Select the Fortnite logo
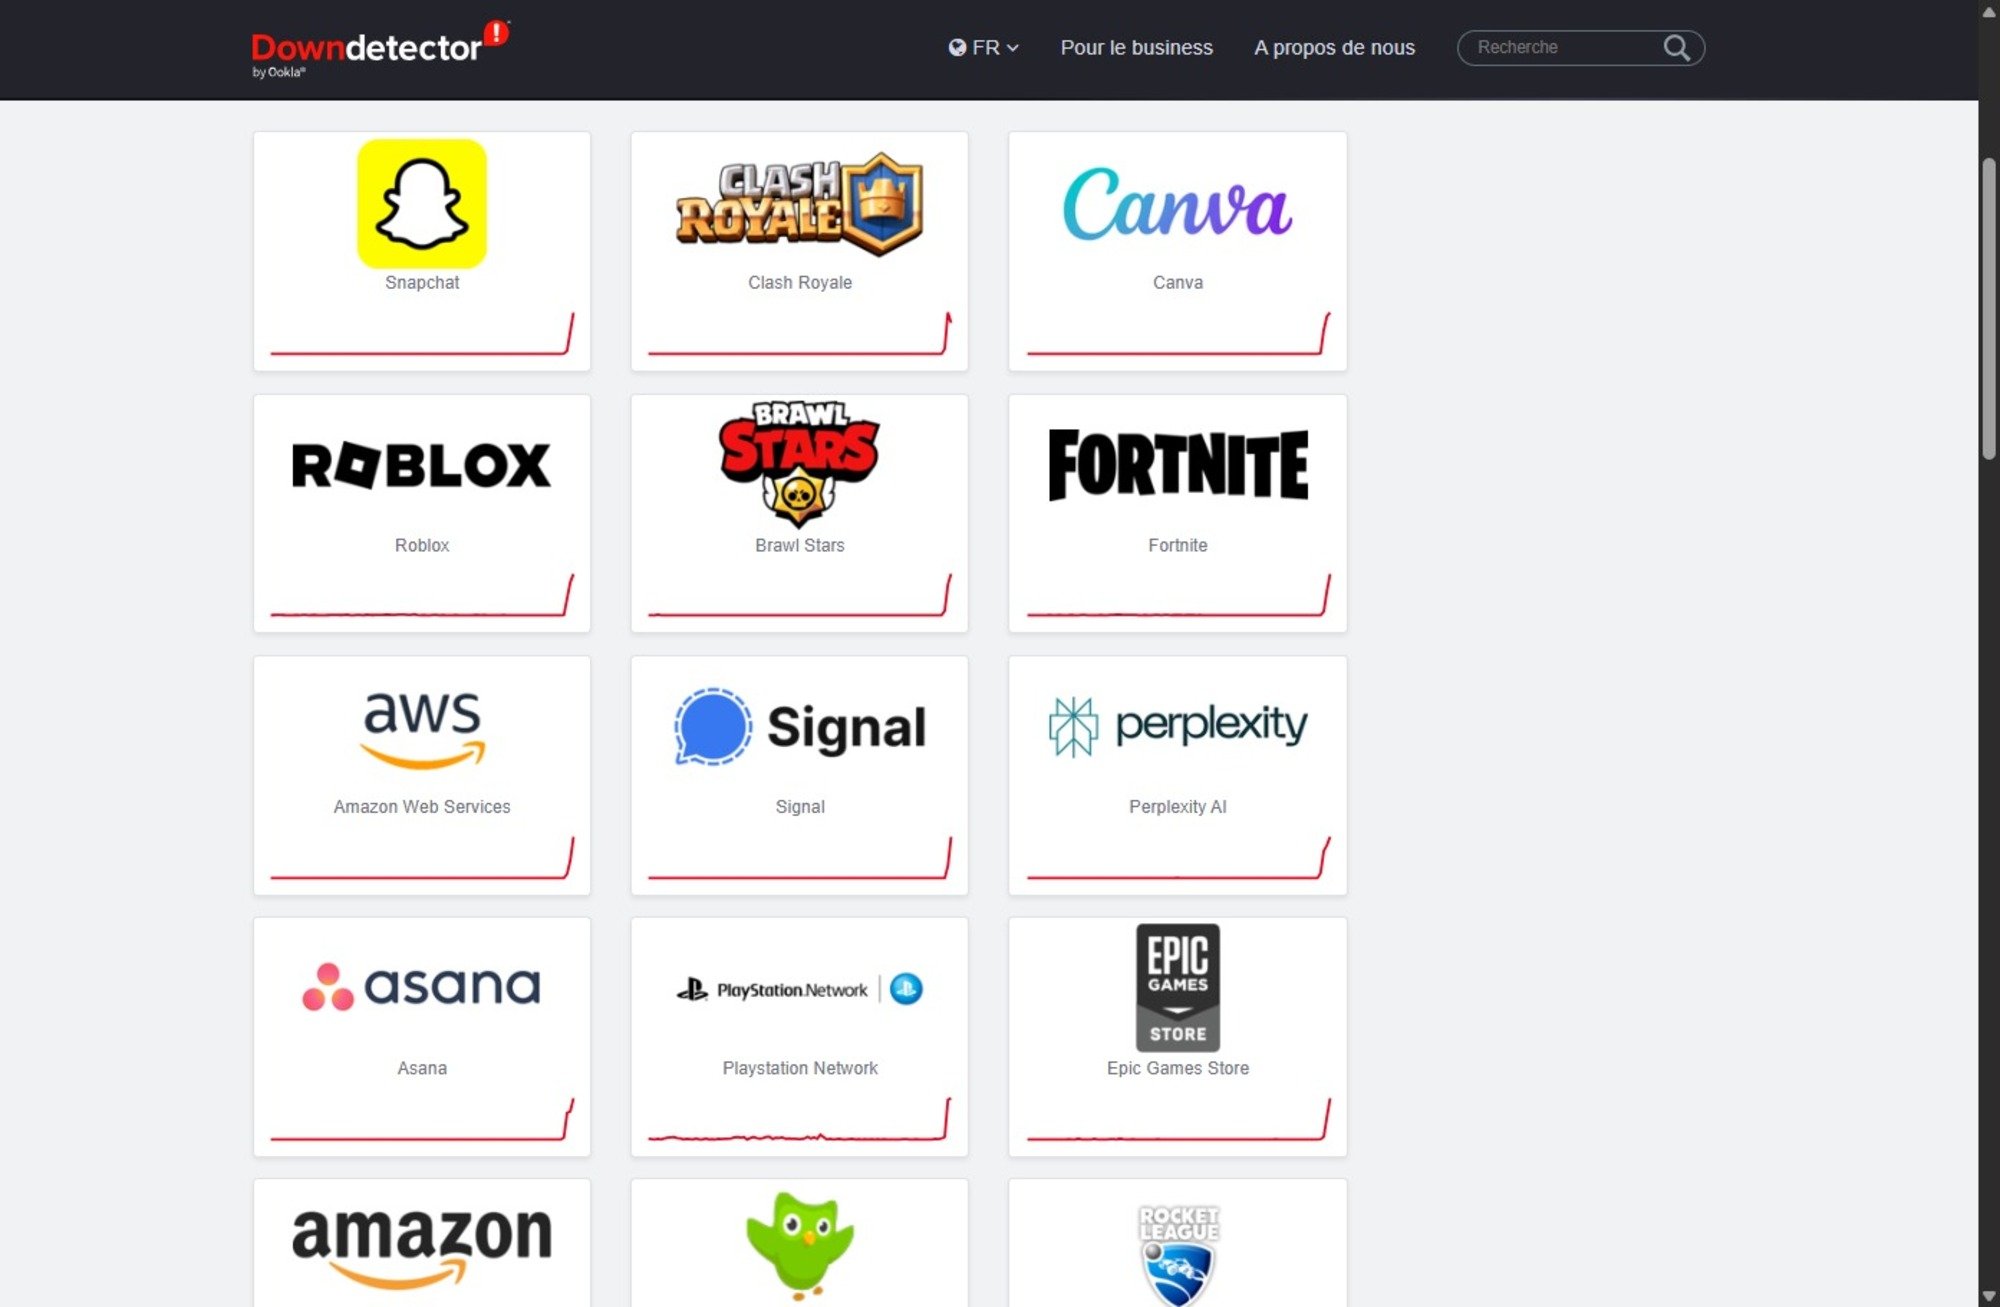This screenshot has height=1307, width=2000. (1178, 465)
